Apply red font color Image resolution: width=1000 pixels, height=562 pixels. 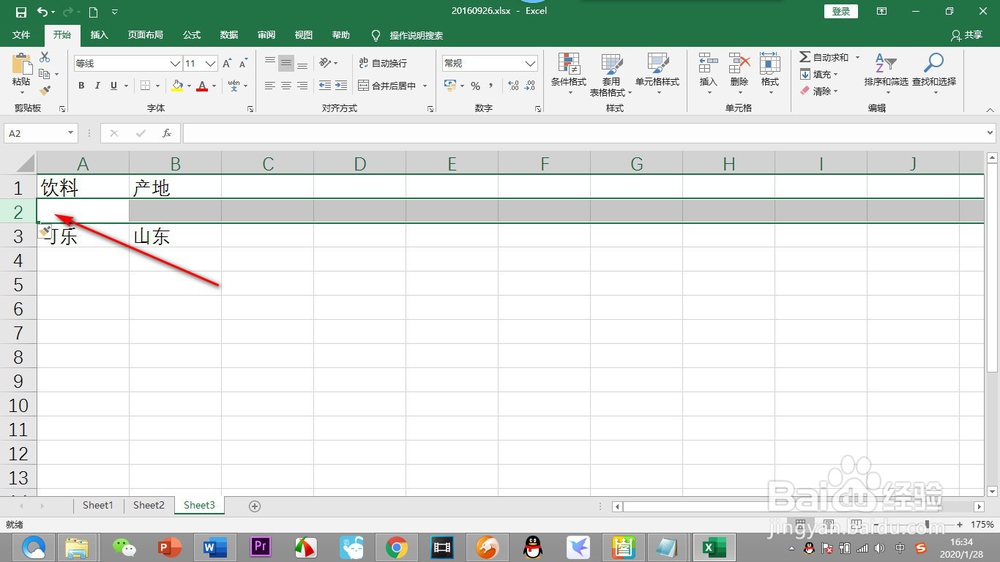click(202, 85)
